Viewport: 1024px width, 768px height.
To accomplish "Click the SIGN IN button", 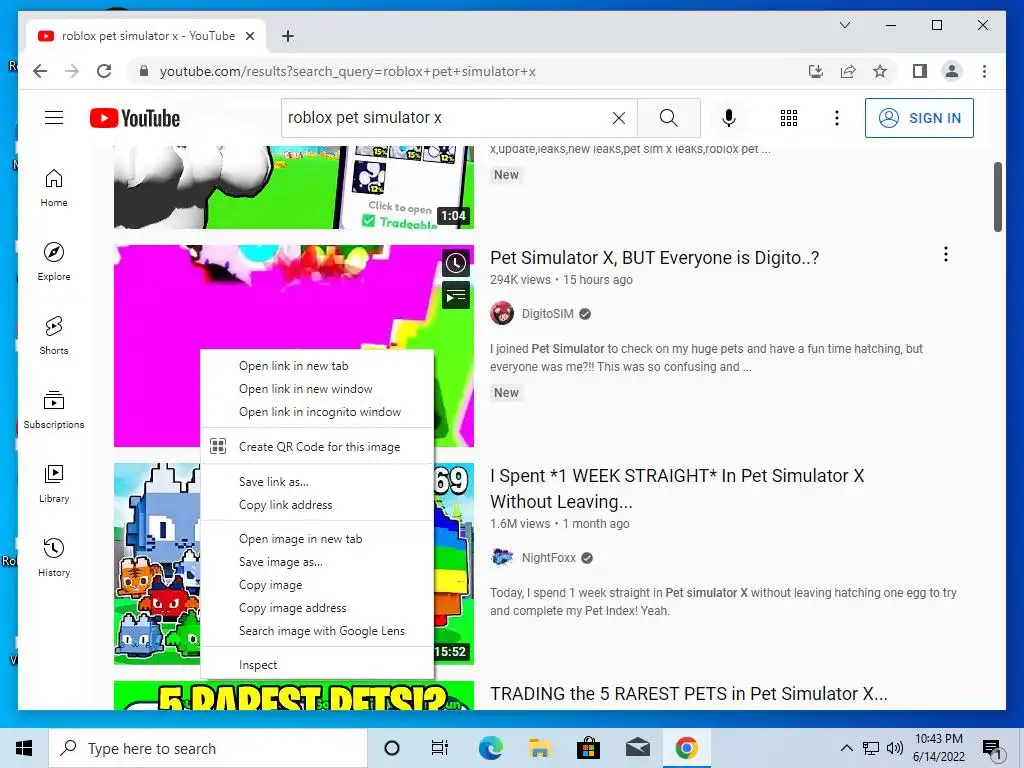I will (x=919, y=118).
